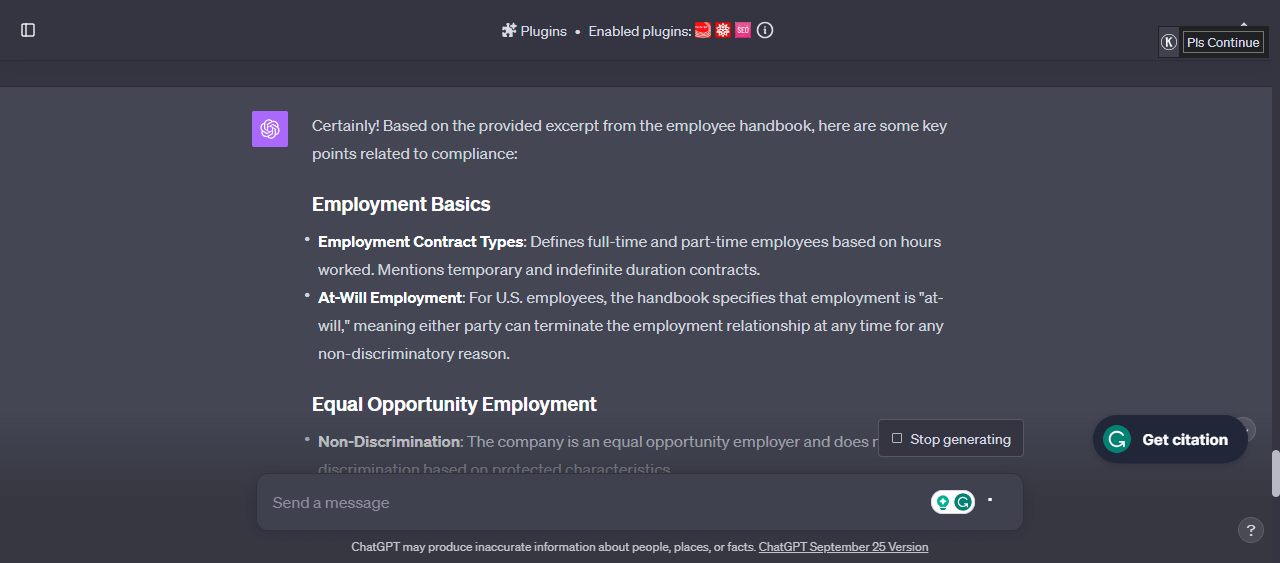1280x563 pixels.
Task: Click Stop generating button
Action: [x=951, y=438]
